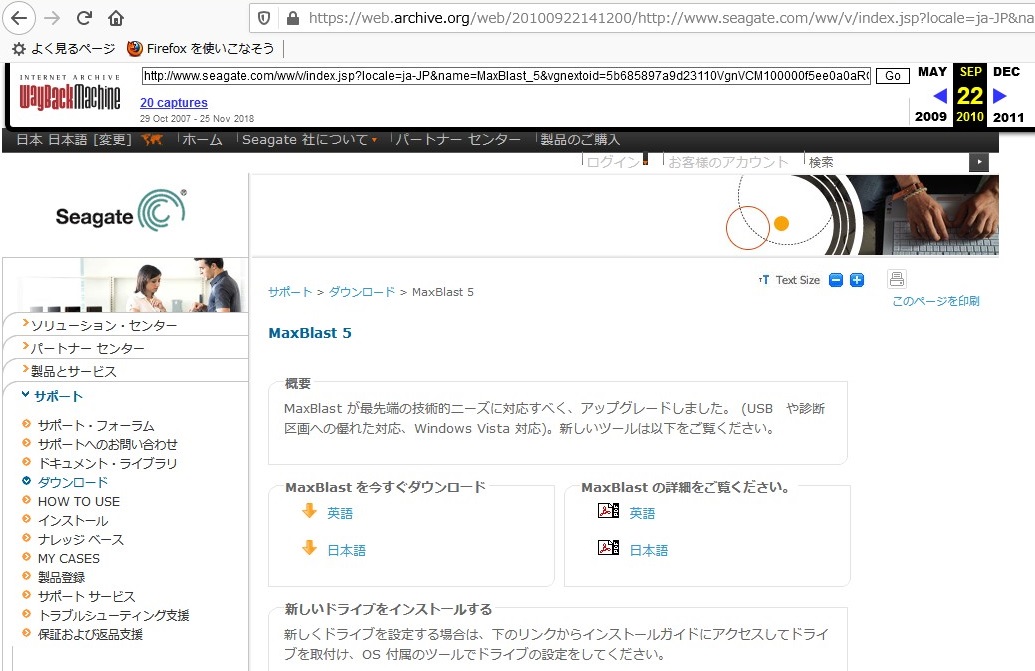The height and width of the screenshot is (671, 1035).
Task: Click download arrow icon beside 日本語
Action: tap(309, 547)
